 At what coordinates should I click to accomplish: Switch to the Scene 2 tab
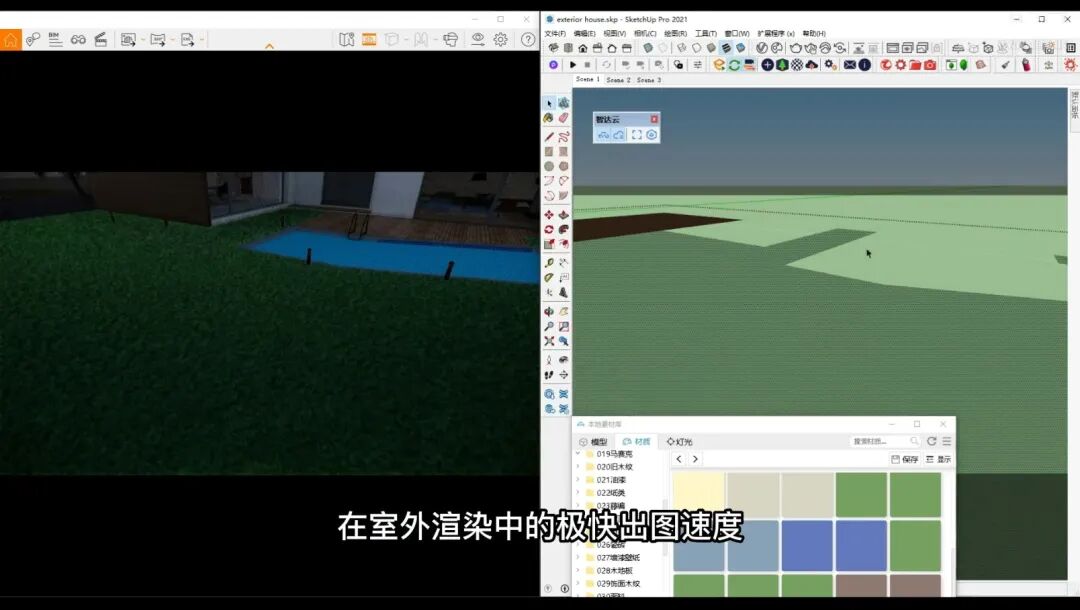[x=618, y=80]
